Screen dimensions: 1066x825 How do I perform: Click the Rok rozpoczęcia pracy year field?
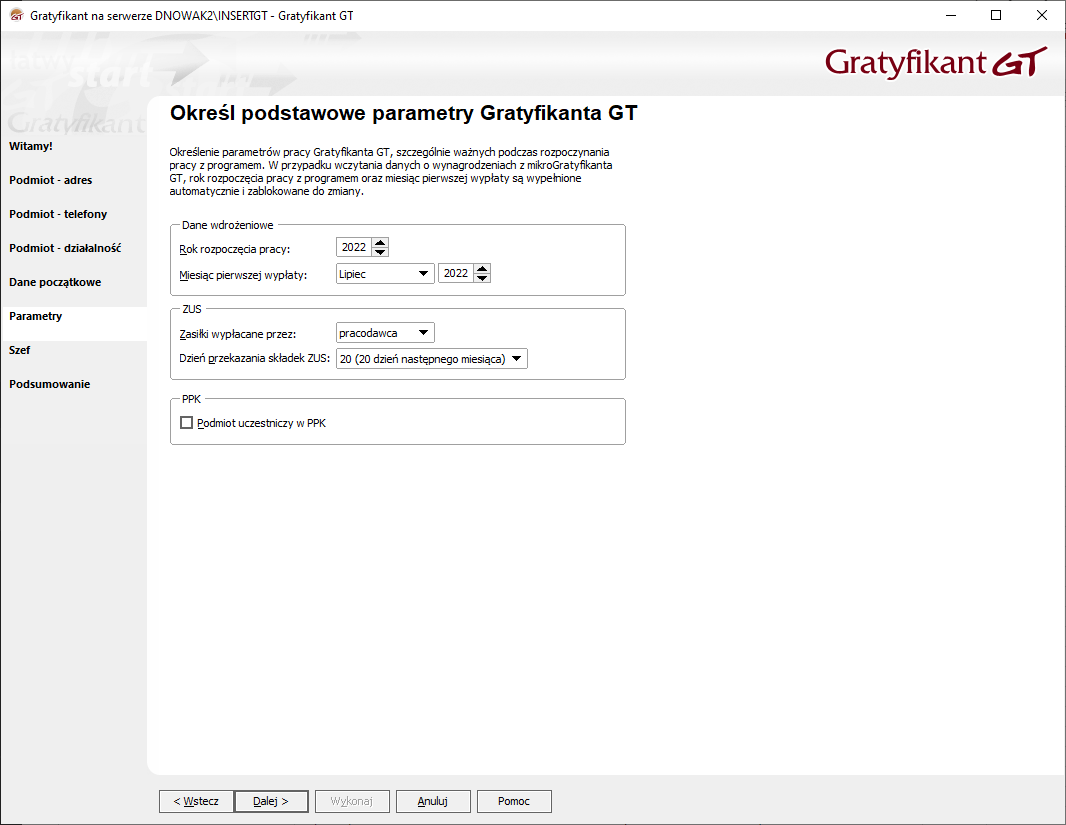pyautogui.click(x=354, y=247)
